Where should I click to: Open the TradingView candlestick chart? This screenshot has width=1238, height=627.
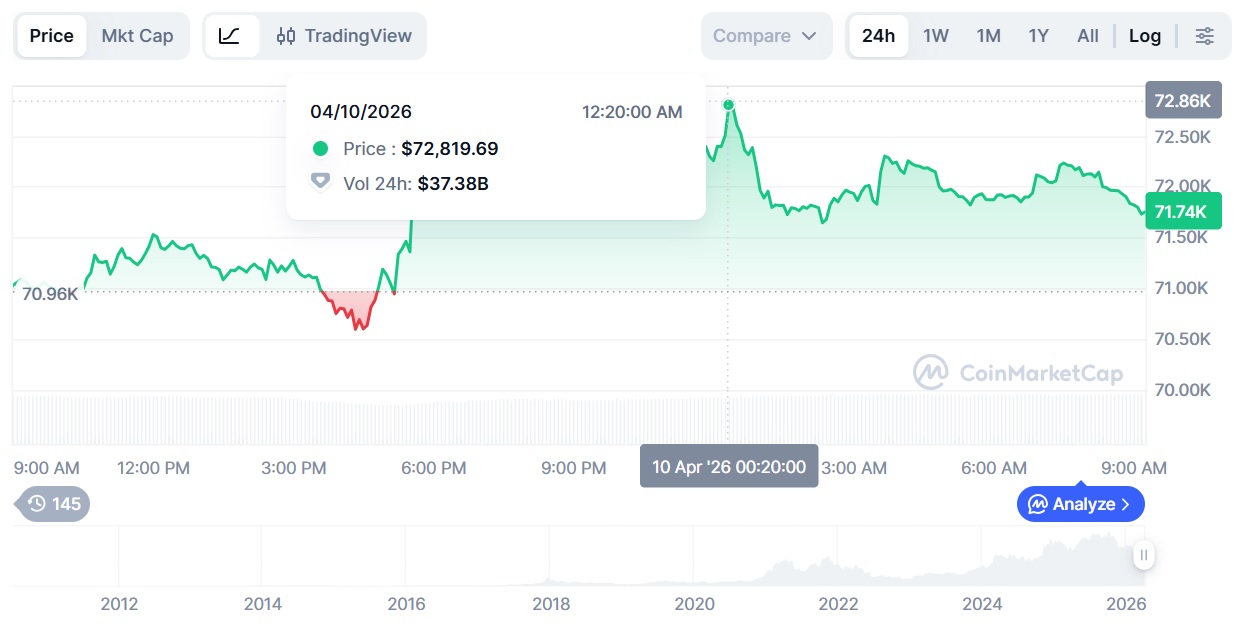[344, 36]
